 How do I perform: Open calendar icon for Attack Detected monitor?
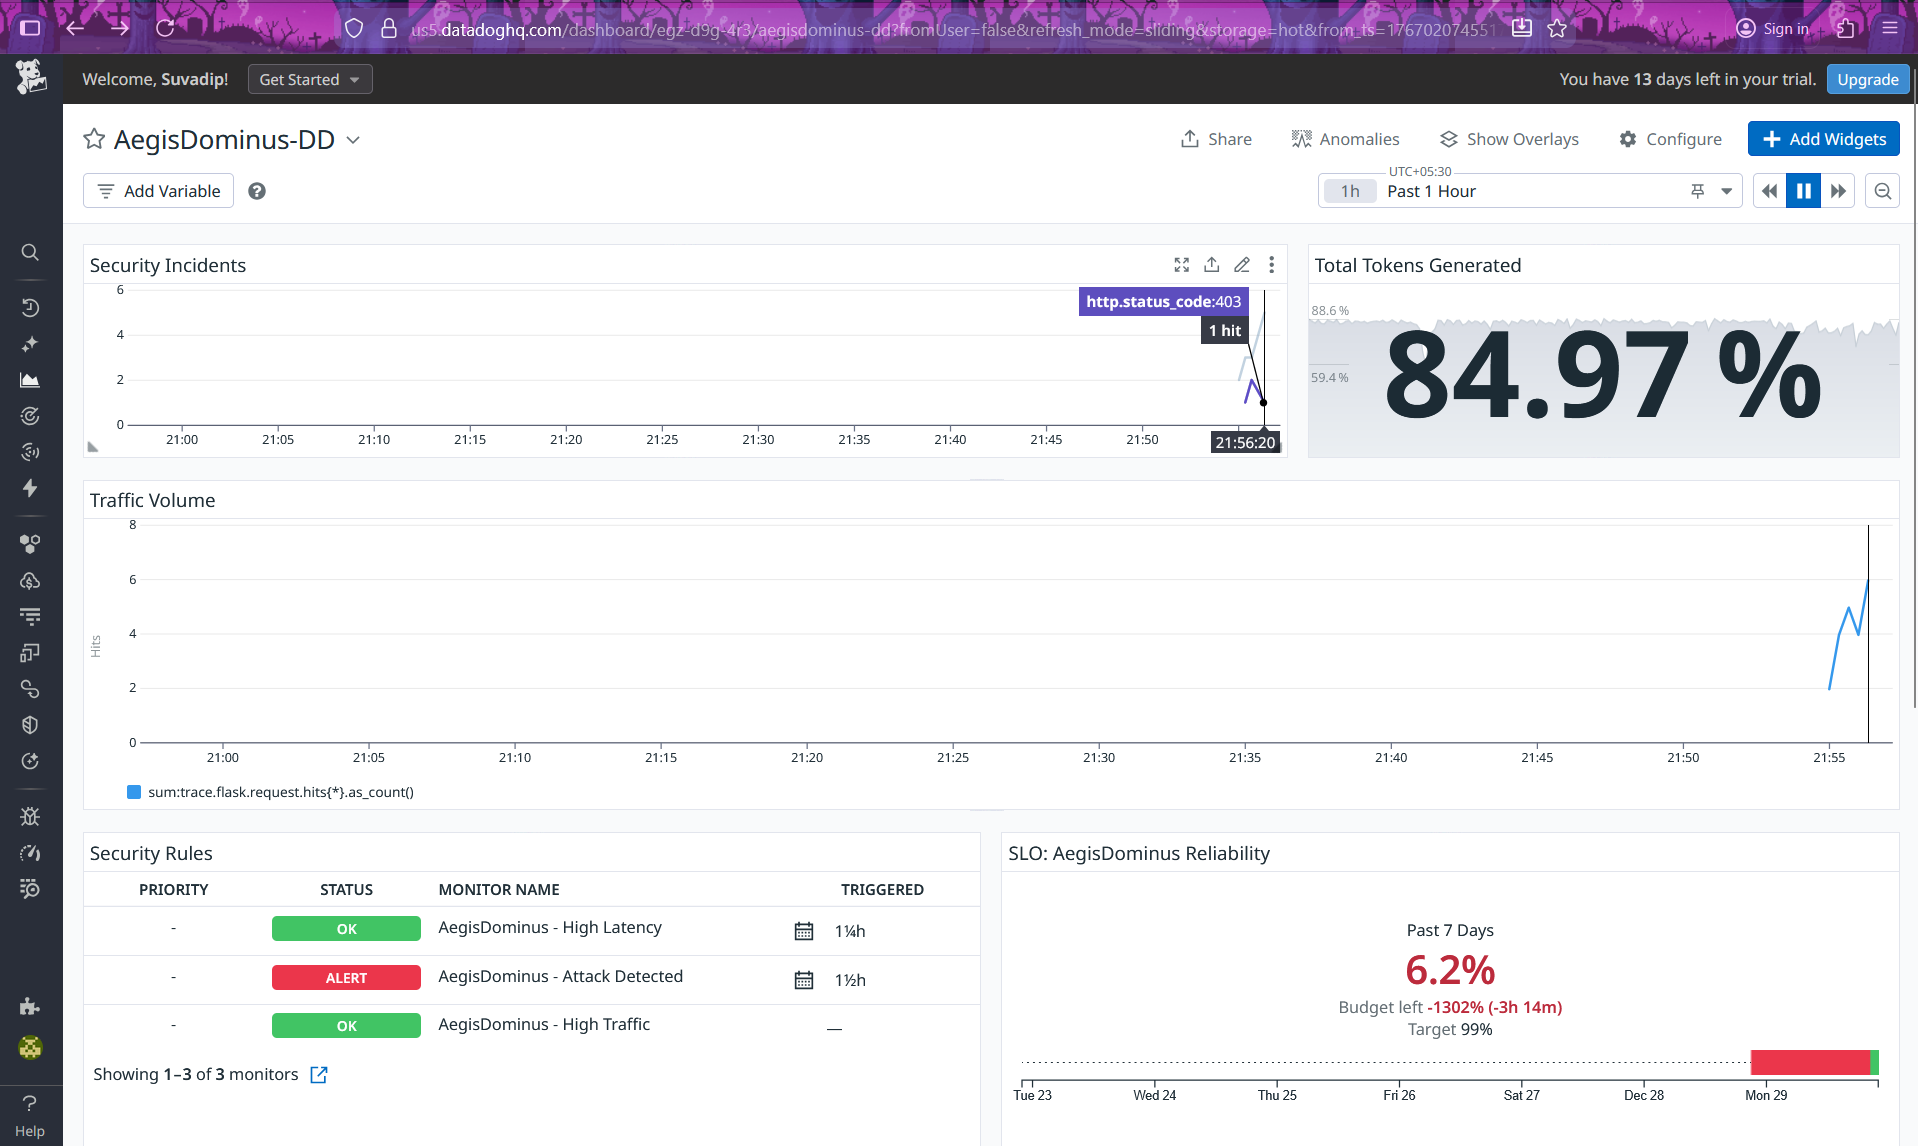pos(804,980)
